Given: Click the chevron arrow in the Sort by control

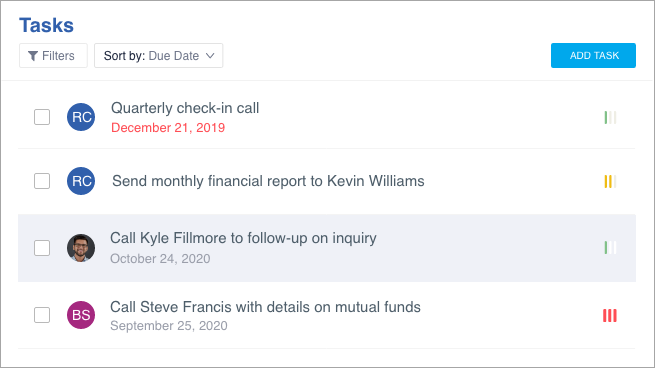Looking at the screenshot, I should [210, 56].
